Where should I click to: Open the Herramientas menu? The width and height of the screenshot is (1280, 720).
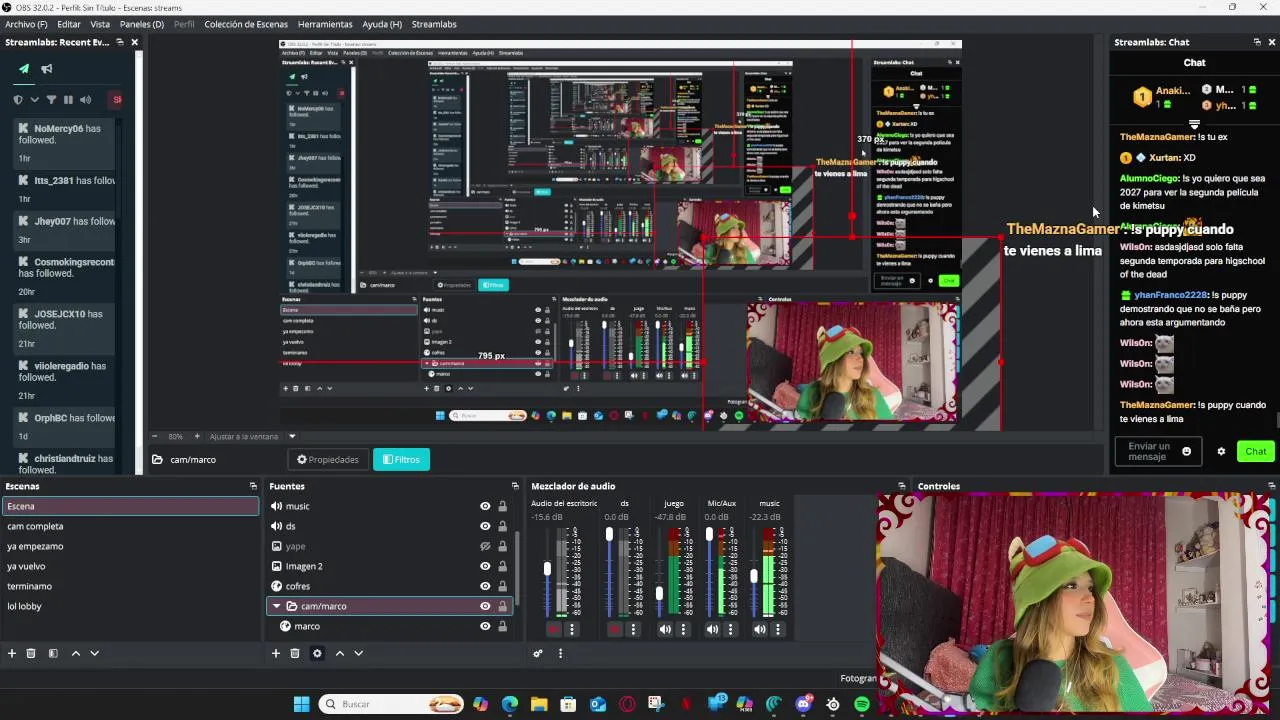[325, 24]
